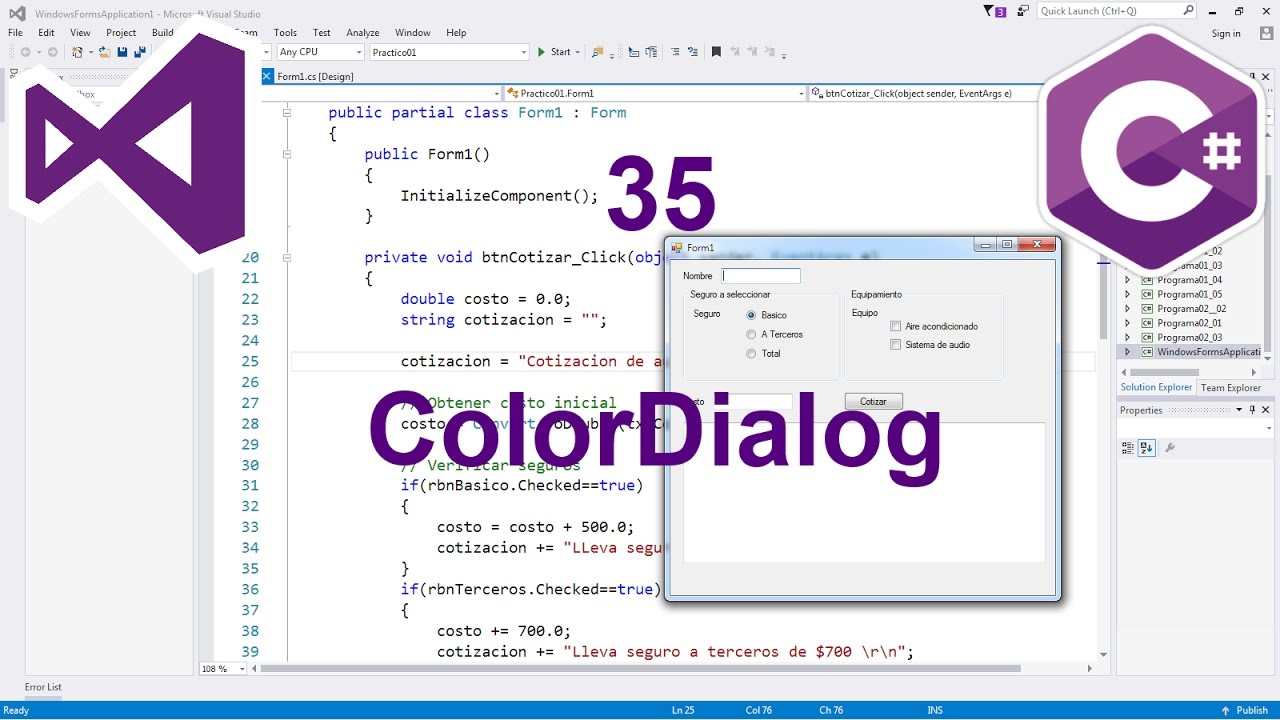
Task: Click the Save All disks icon
Action: click(140, 52)
